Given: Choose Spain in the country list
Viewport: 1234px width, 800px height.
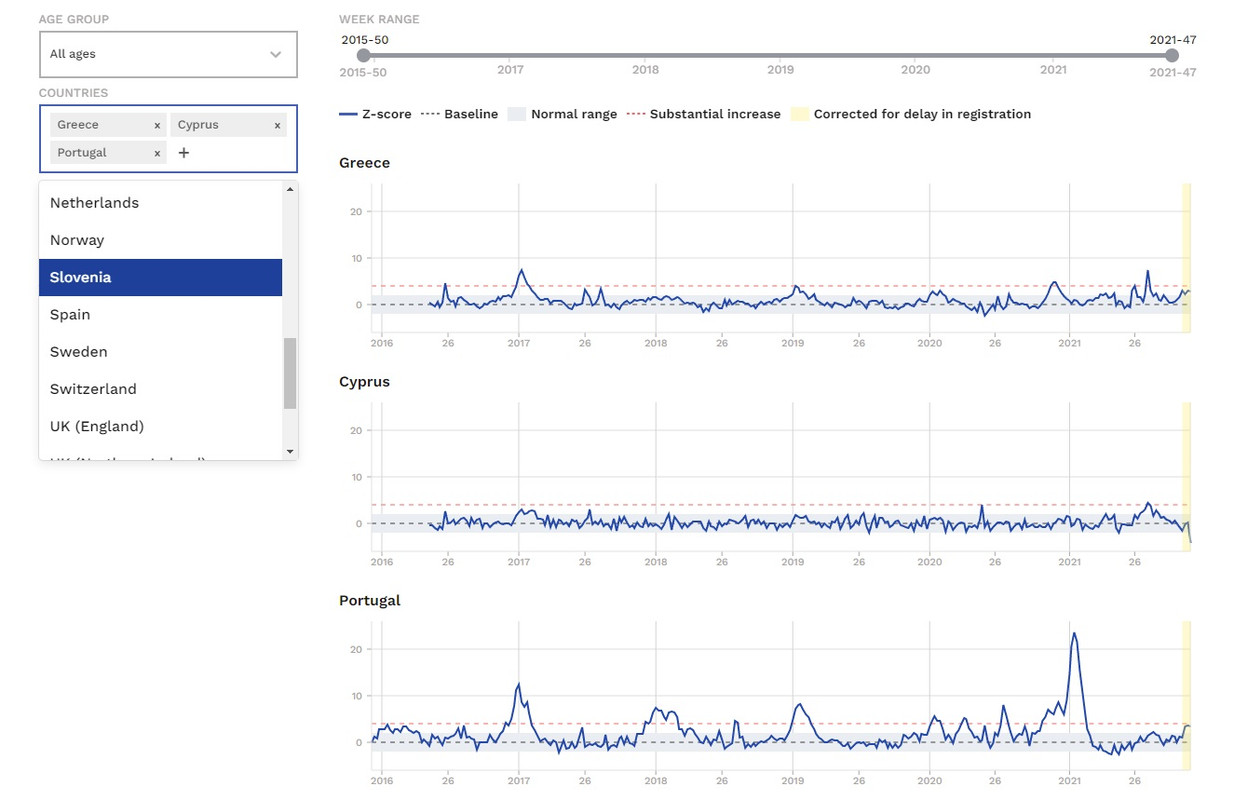Looking at the screenshot, I should coord(160,314).
